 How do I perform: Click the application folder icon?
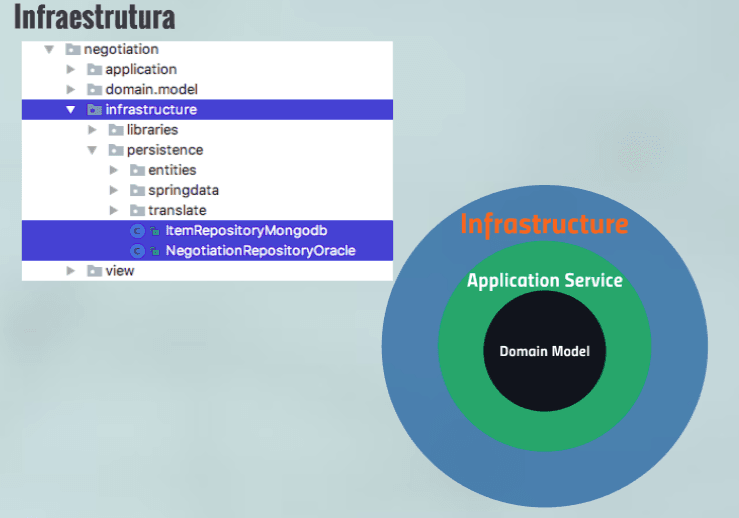tap(95, 70)
